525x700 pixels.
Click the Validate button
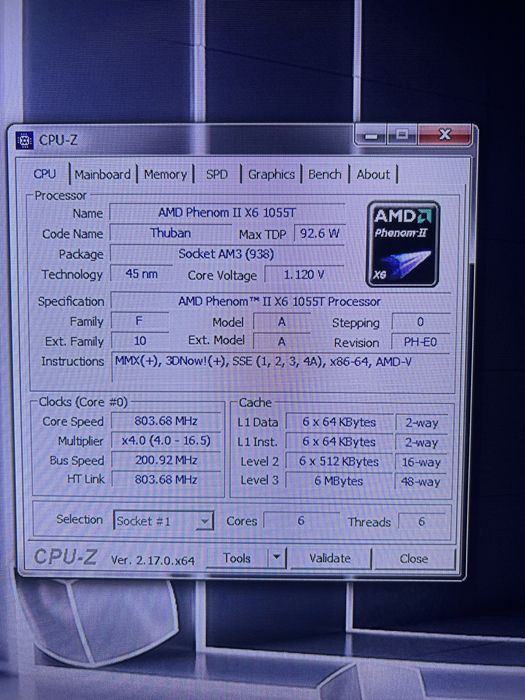coord(330,558)
